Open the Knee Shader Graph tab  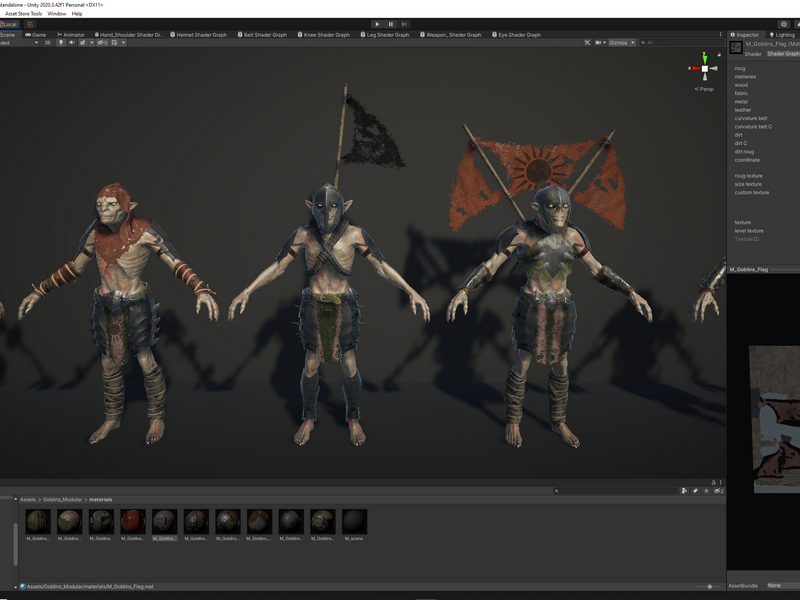[x=324, y=35]
